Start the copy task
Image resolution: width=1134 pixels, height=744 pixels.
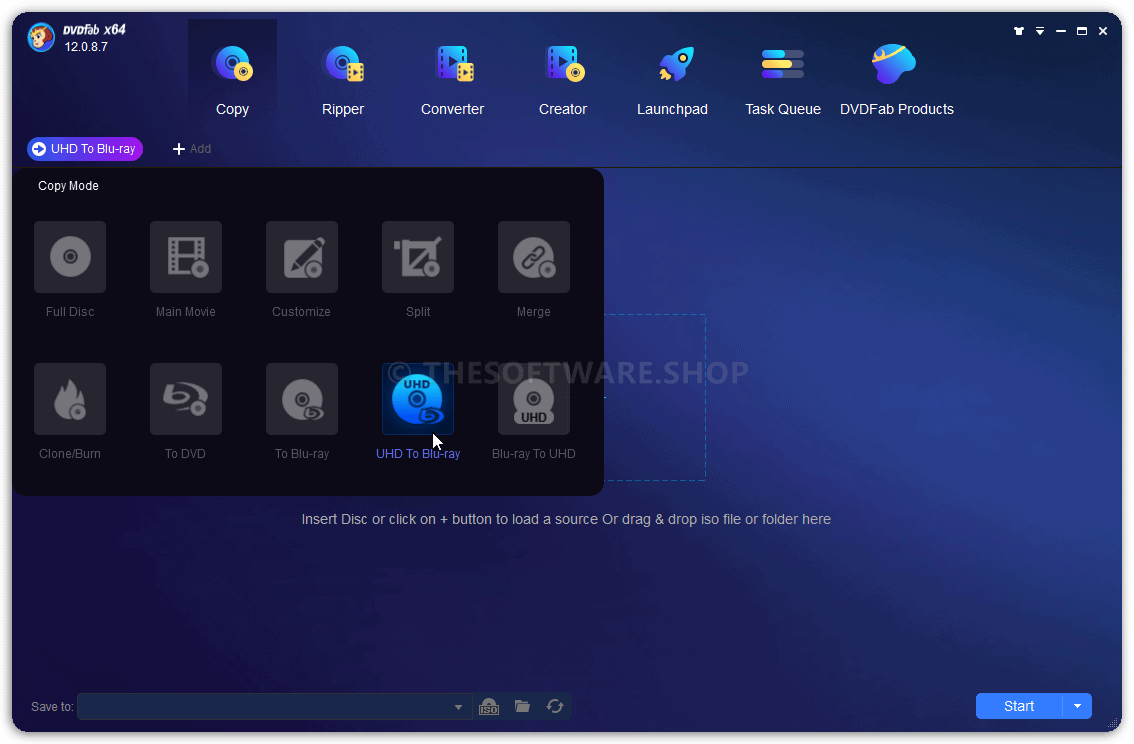pos(1019,706)
